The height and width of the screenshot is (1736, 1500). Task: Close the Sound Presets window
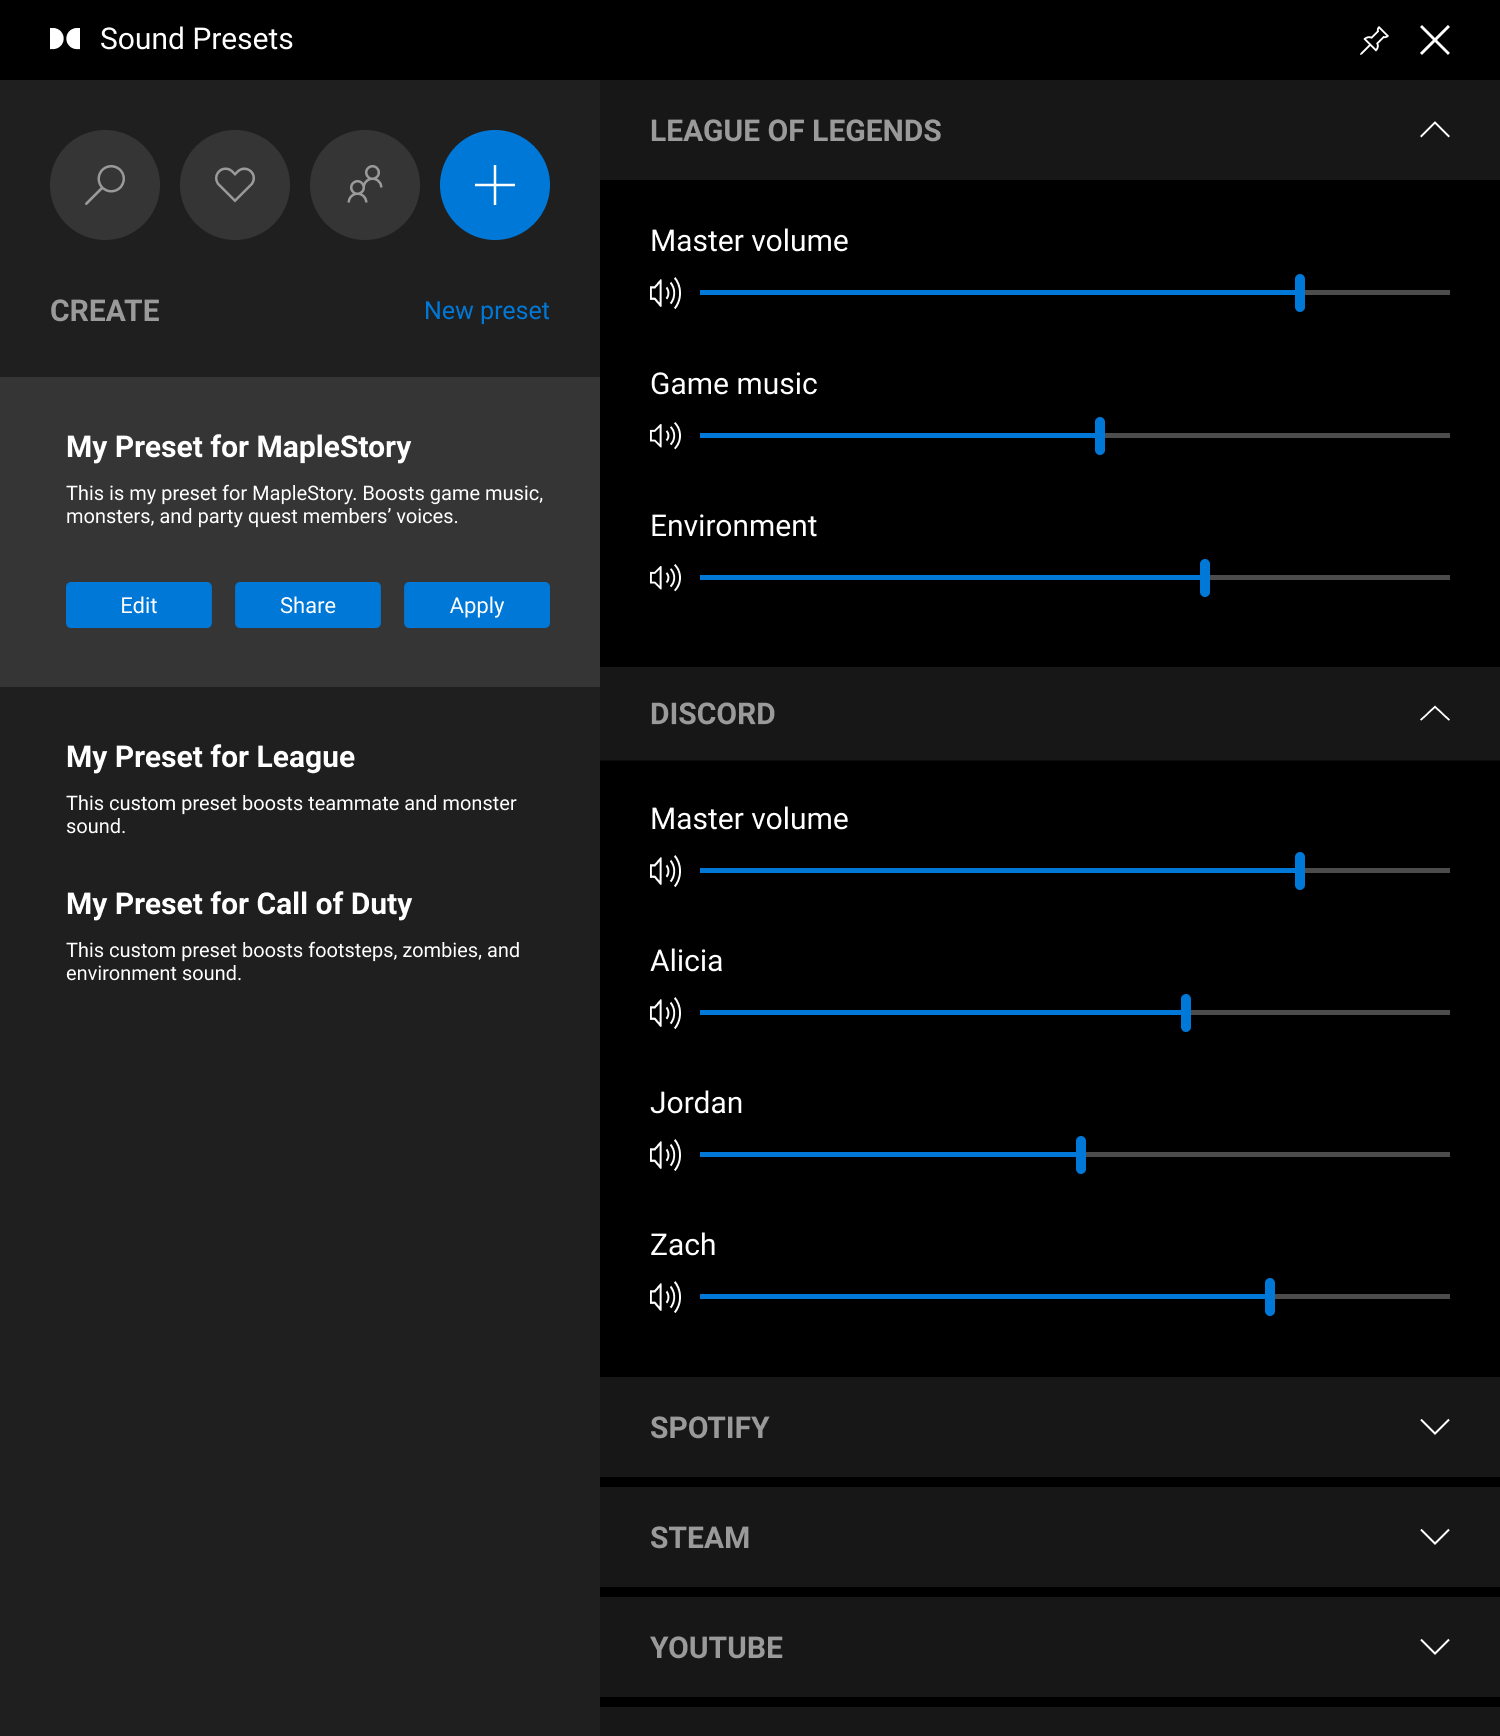(x=1435, y=40)
